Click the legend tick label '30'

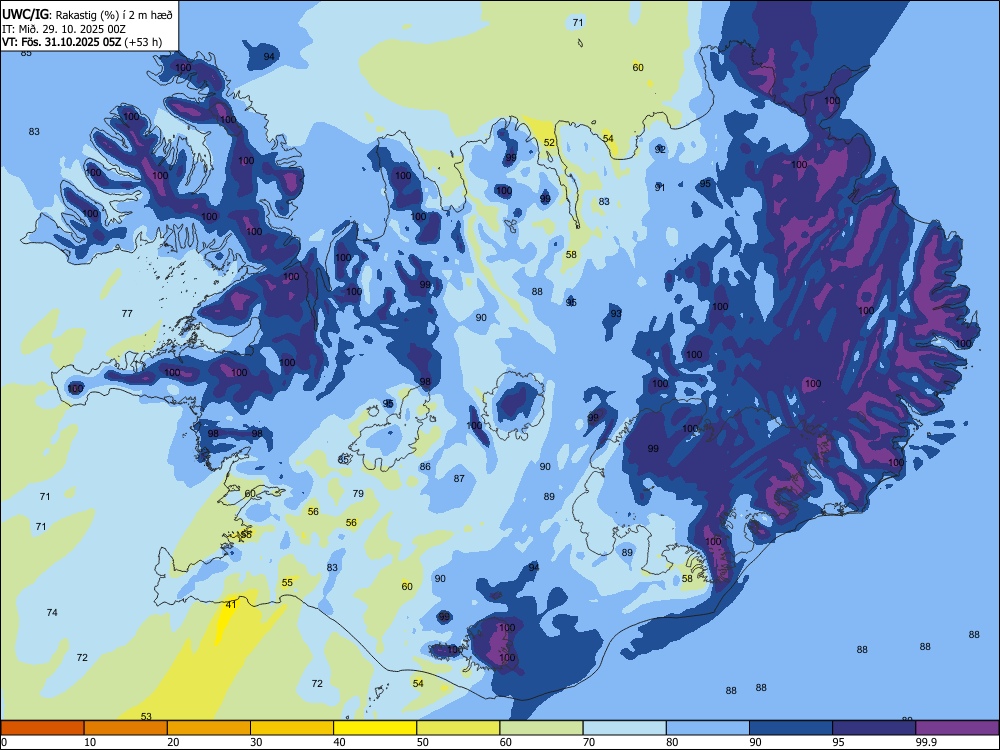(x=256, y=742)
